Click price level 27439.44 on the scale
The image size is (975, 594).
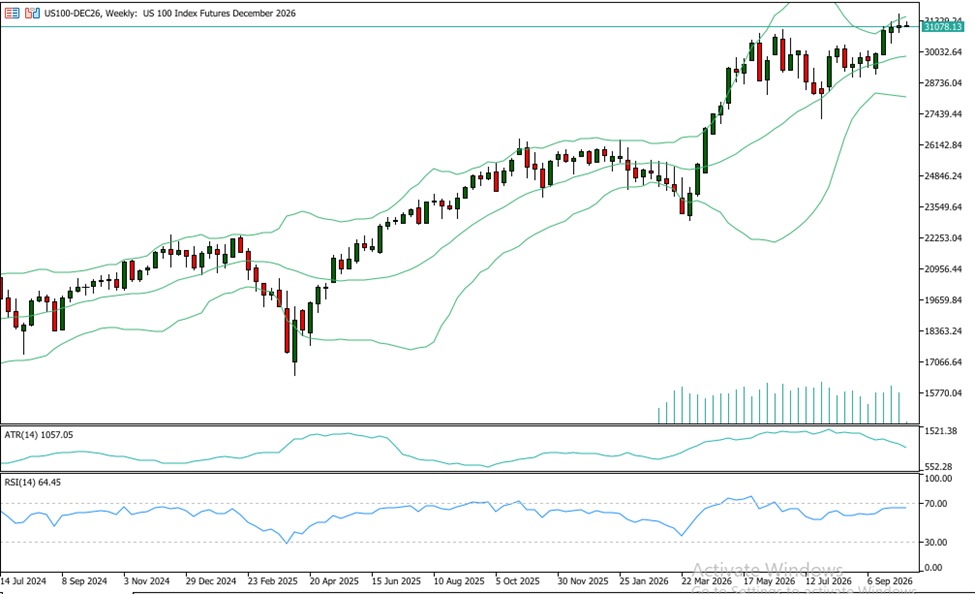[x=943, y=114]
